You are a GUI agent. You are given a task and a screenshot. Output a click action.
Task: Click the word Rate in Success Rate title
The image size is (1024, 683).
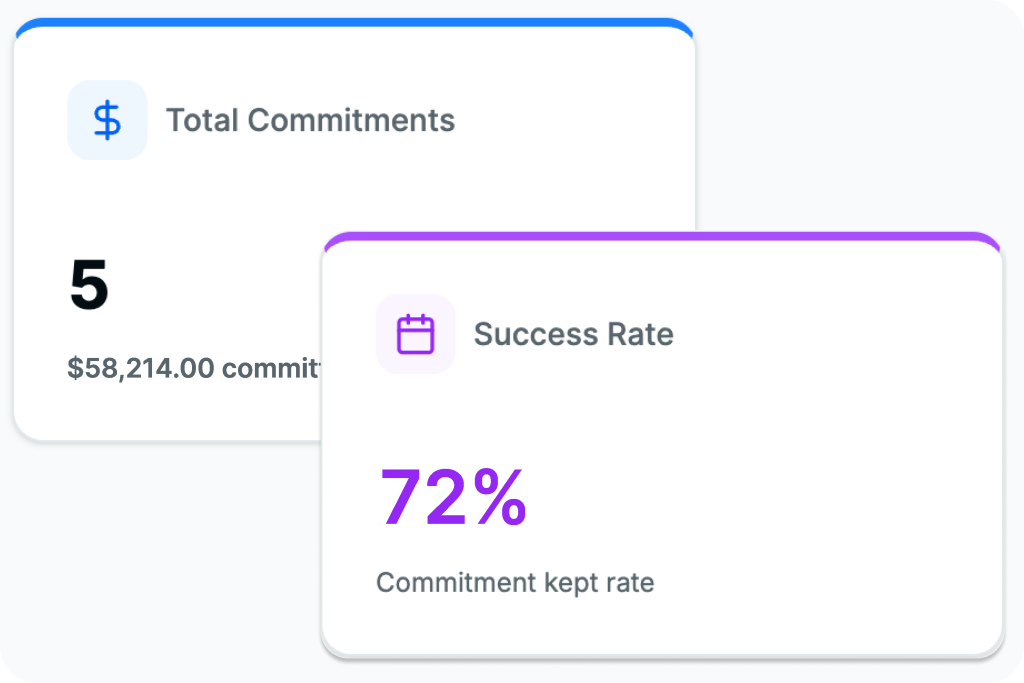coord(641,334)
